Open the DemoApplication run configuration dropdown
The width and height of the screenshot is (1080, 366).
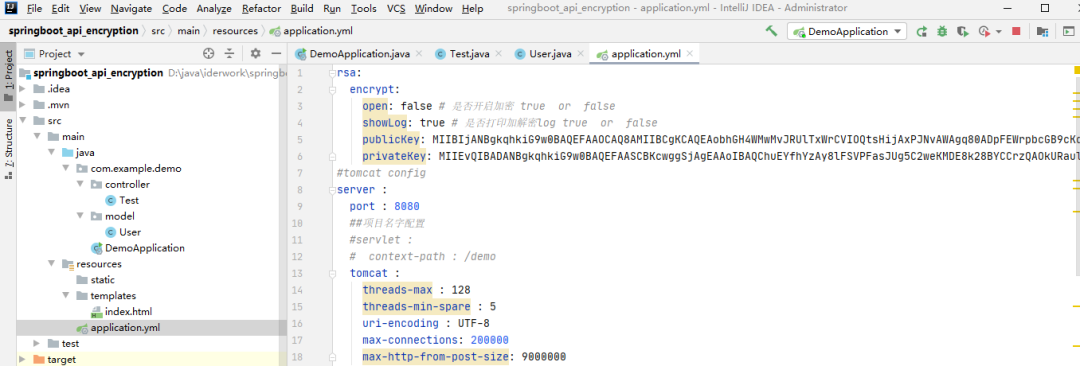pos(847,31)
